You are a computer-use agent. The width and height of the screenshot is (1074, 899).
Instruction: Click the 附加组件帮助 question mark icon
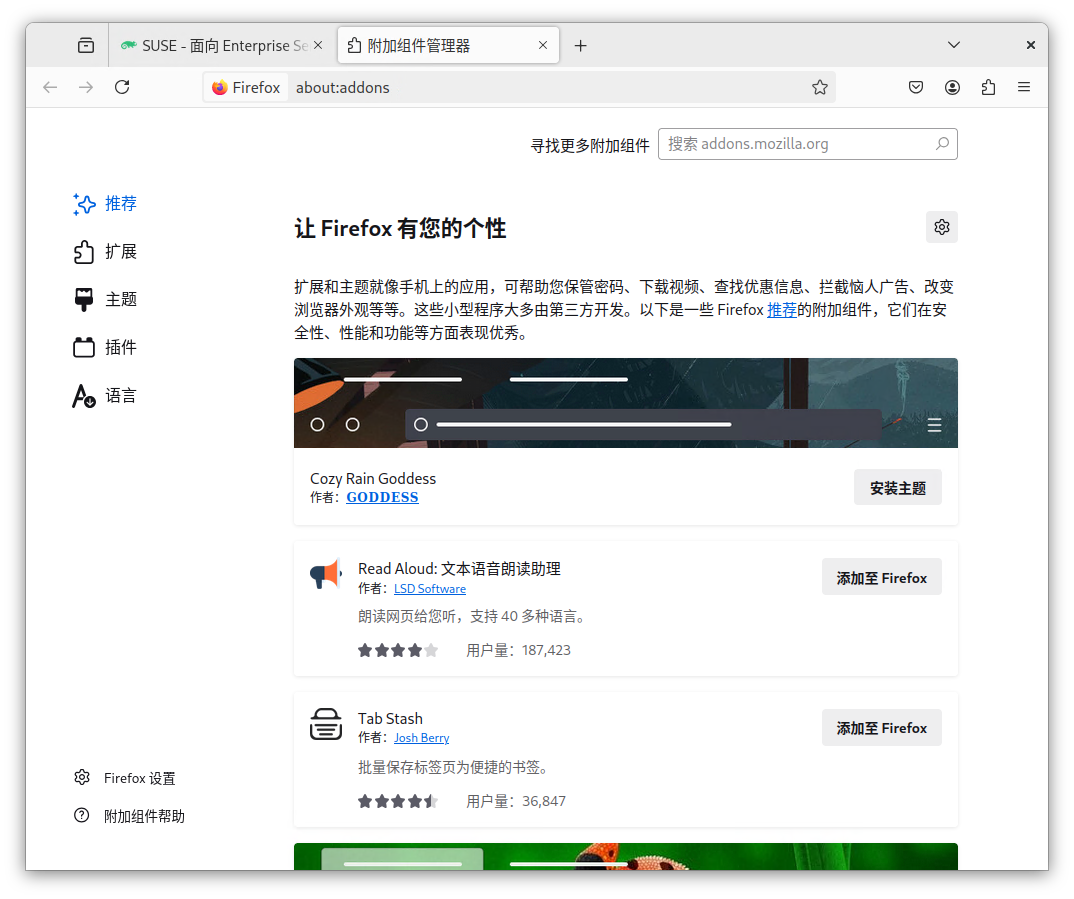click(82, 815)
